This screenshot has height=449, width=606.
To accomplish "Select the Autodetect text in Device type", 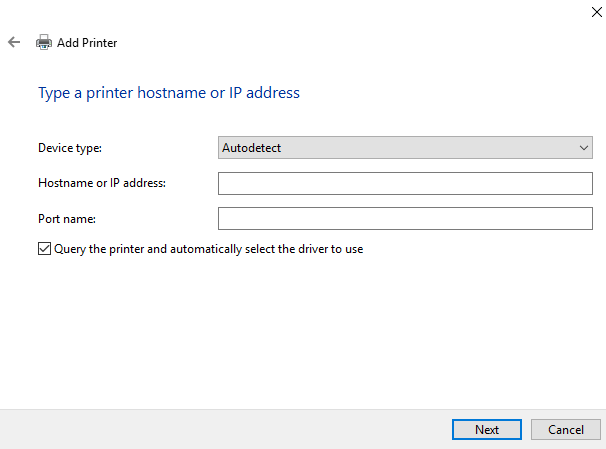I will 251,148.
